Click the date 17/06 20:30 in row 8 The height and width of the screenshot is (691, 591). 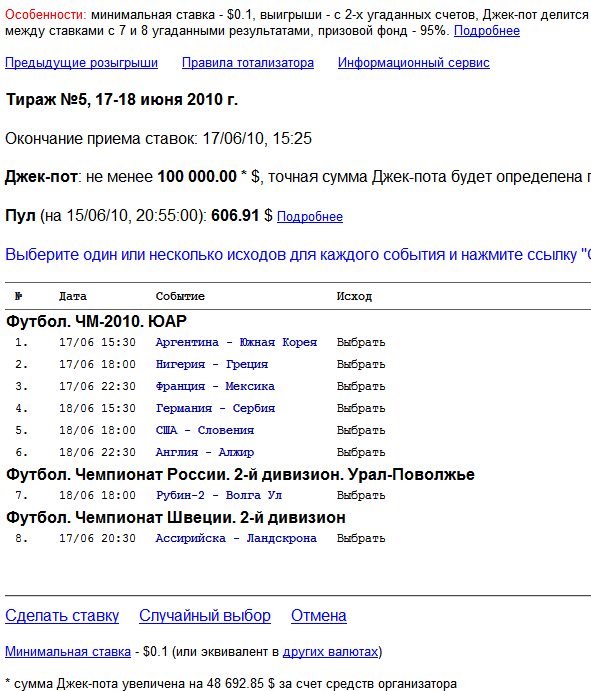coord(97,538)
